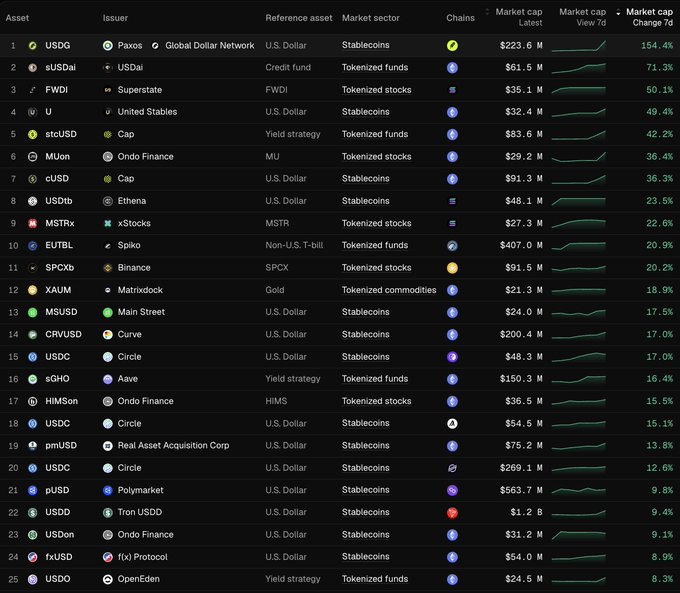Click the Gold reference asset text
This screenshot has height=593, width=680.
coord(275,290)
